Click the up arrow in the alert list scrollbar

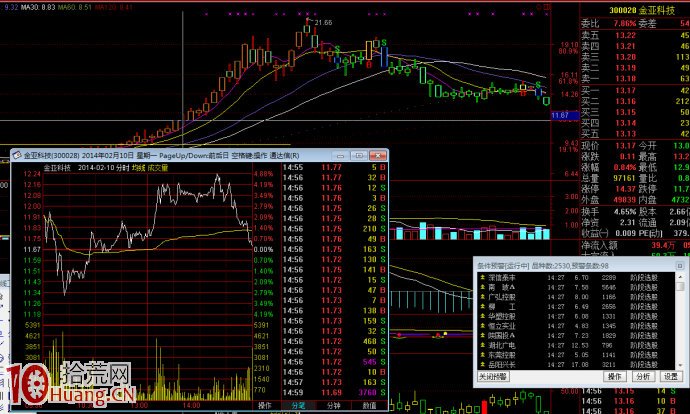tap(681, 277)
